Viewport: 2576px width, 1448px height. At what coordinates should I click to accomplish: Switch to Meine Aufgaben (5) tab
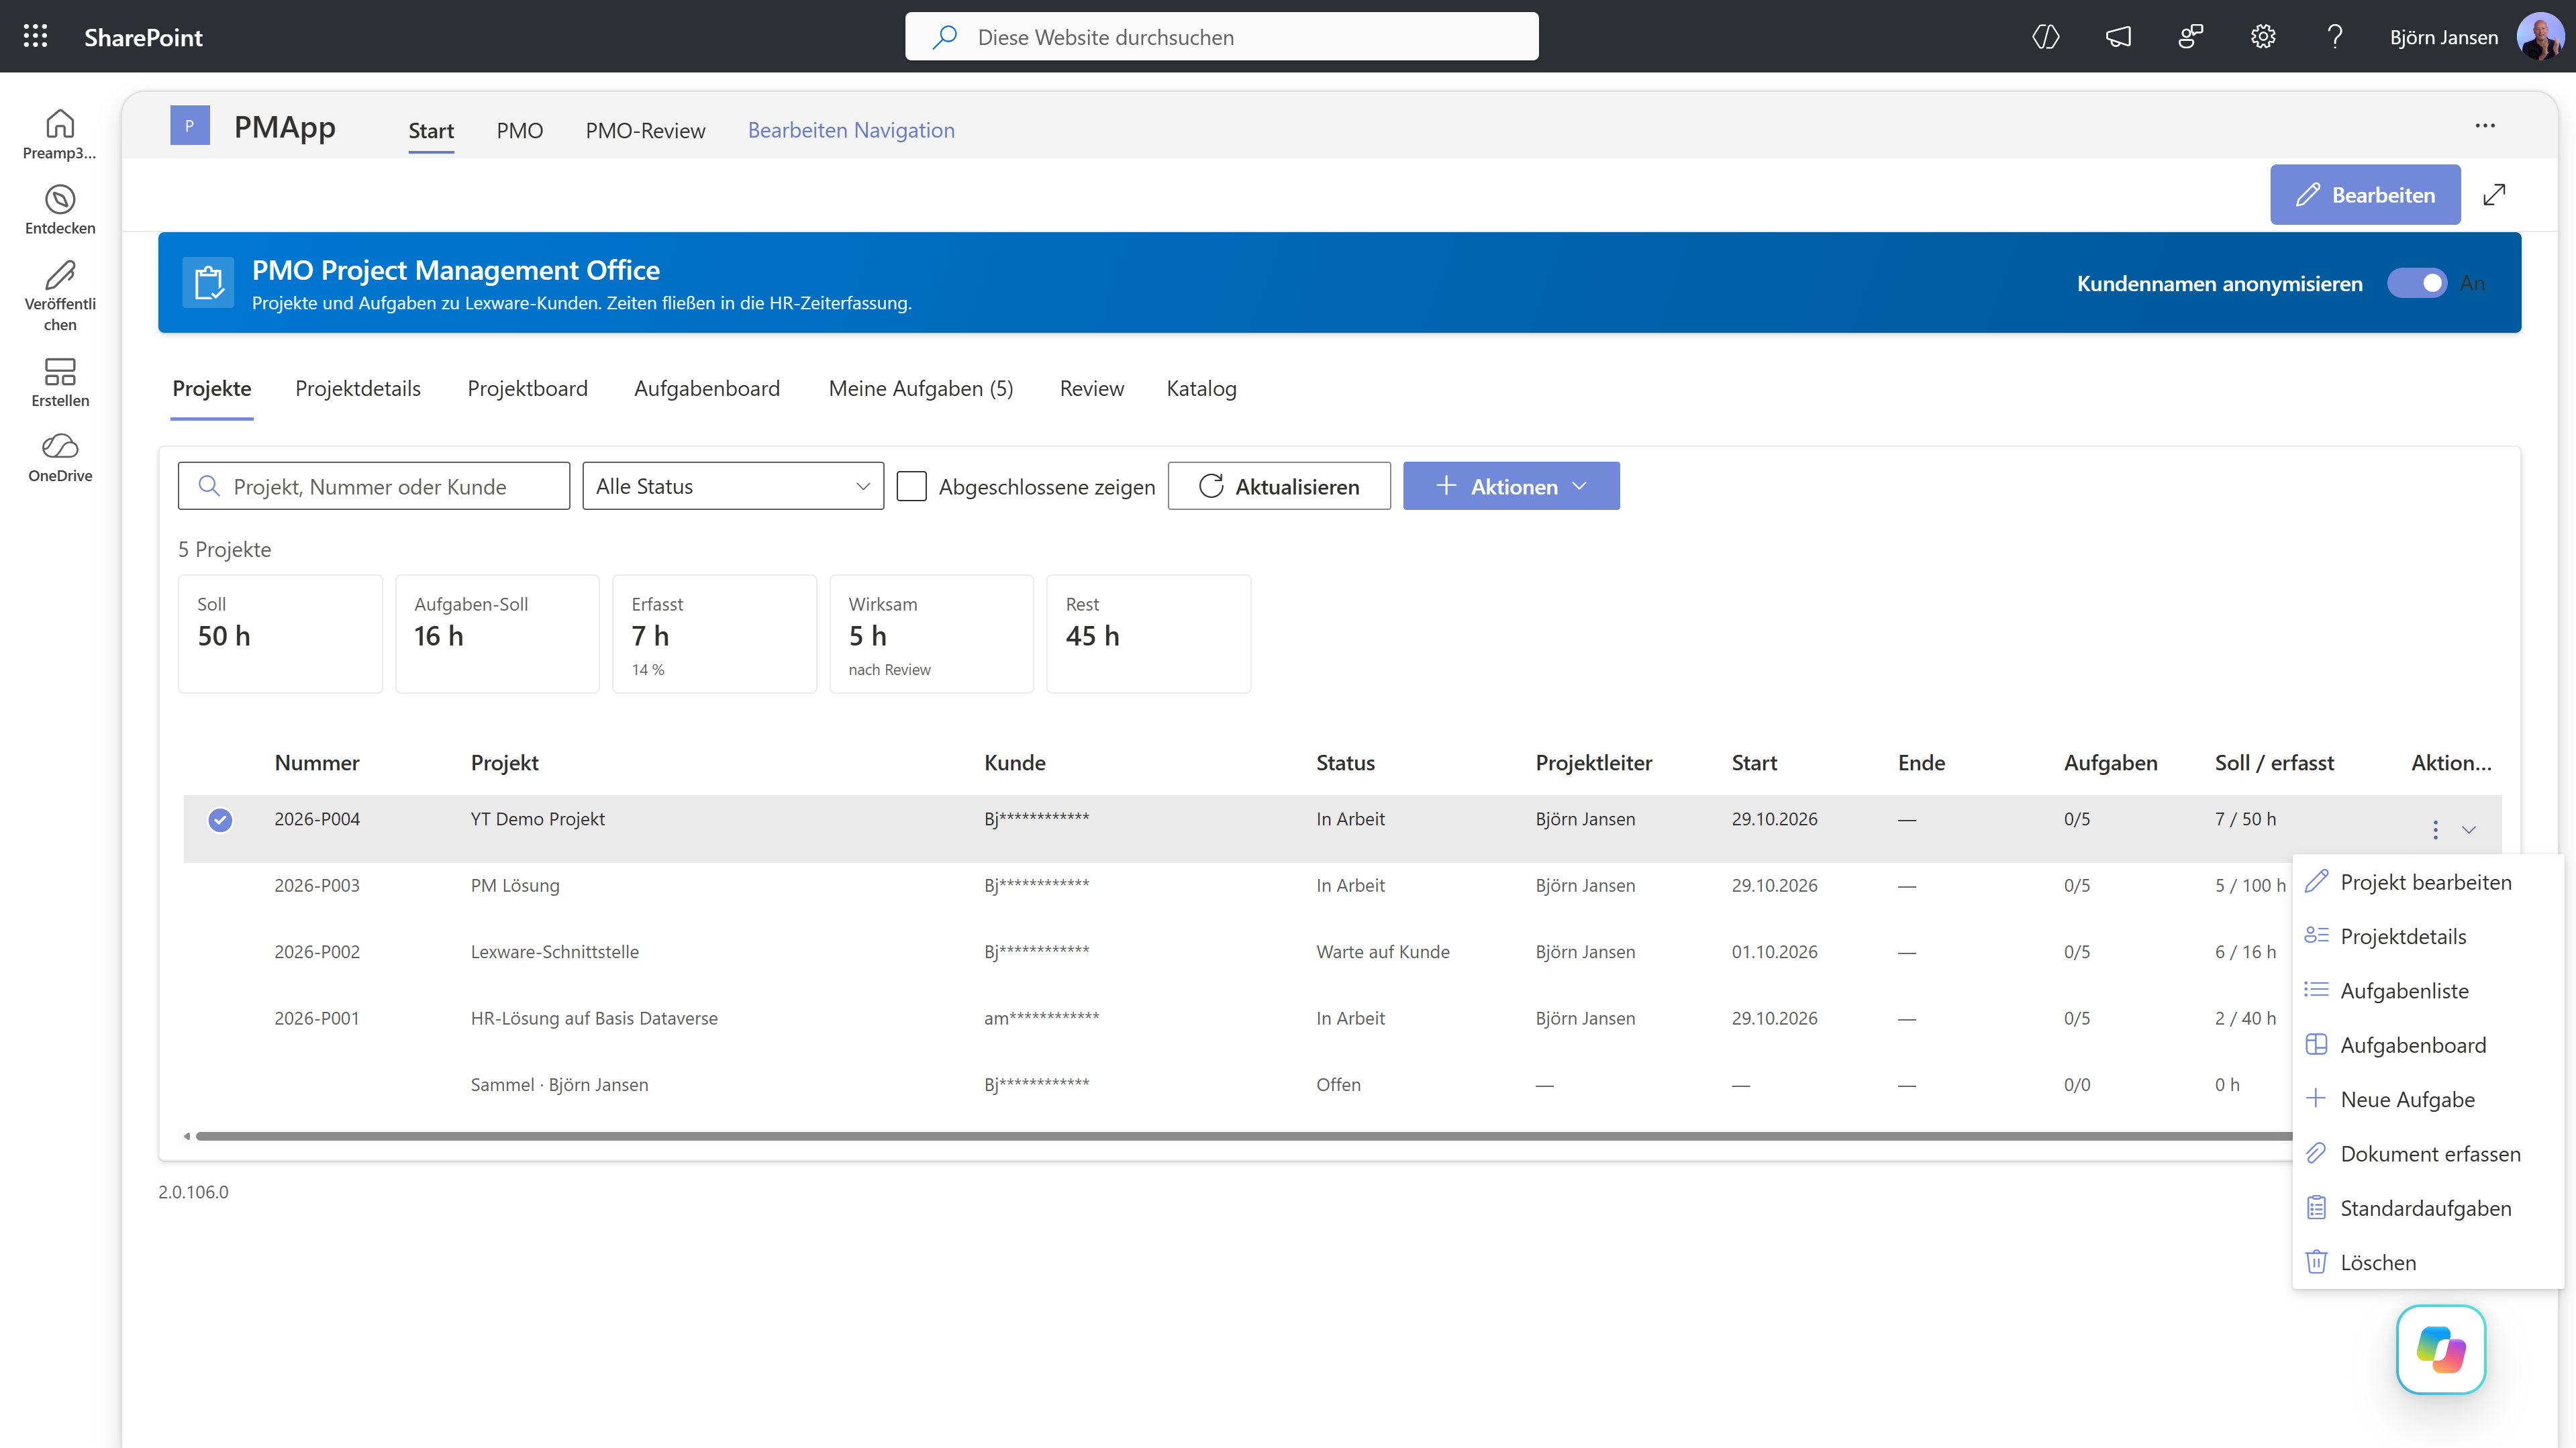(x=920, y=388)
